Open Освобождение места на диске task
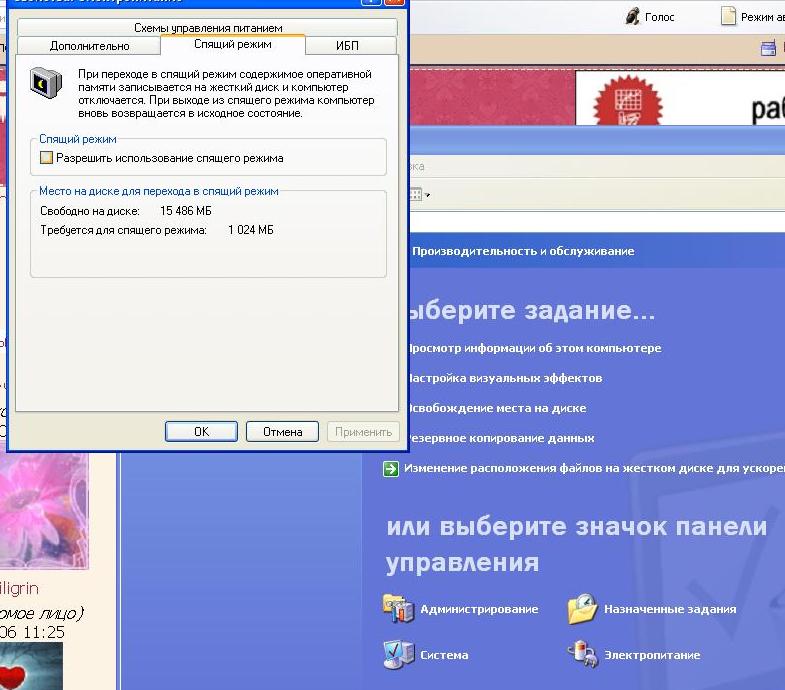This screenshot has height=690, width=785. 497,408
